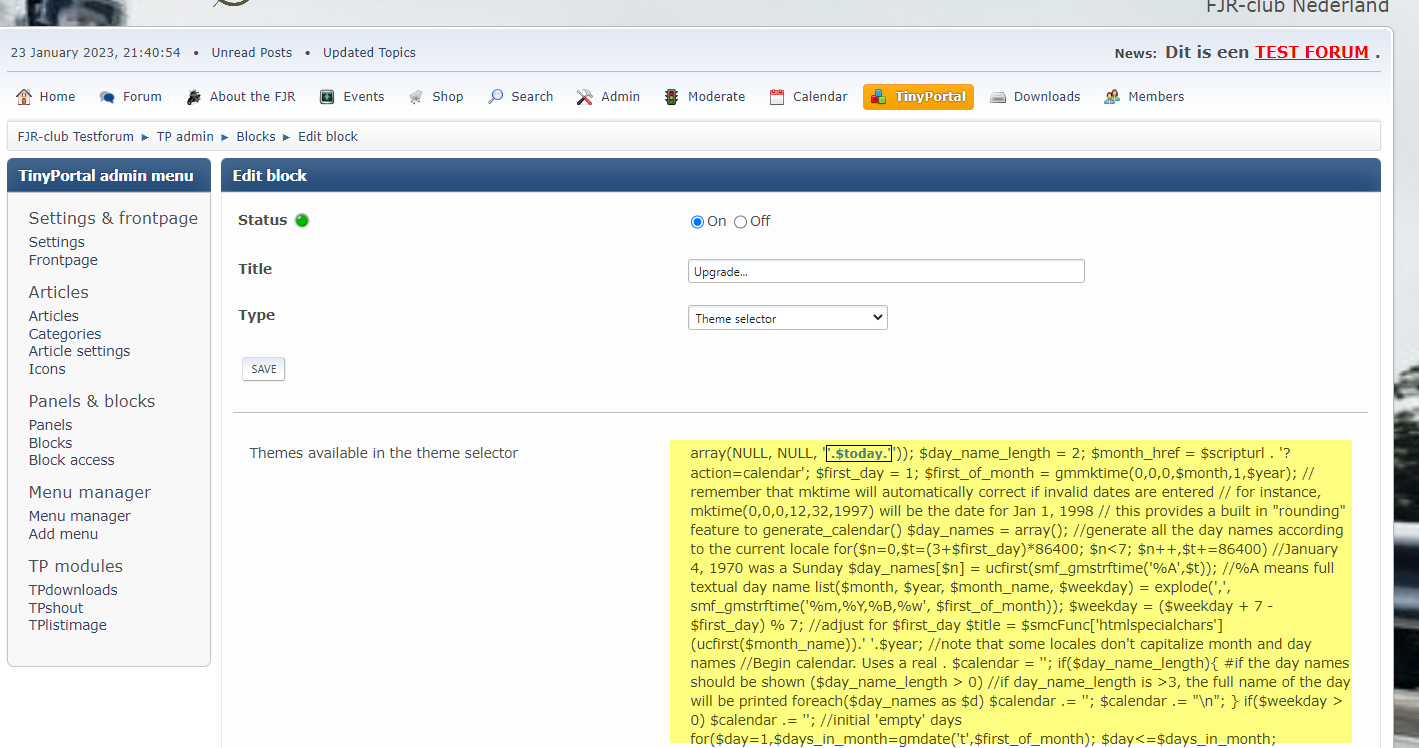
Task: Open the Admin tools icon
Action: [x=583, y=96]
